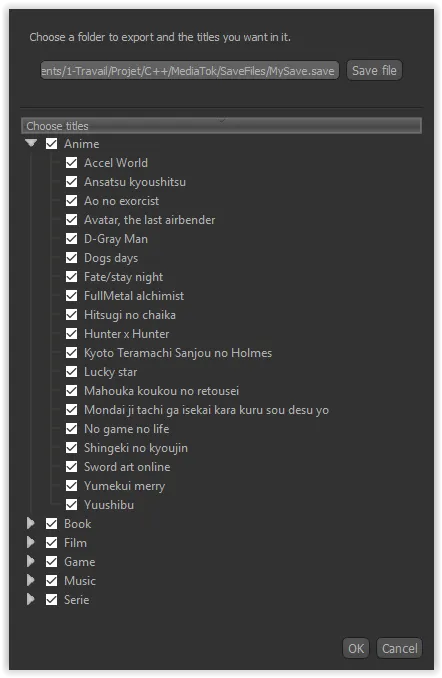This screenshot has width=442, height=678.
Task: Uncheck Mondai ji tachi checkbox
Action: point(71,410)
